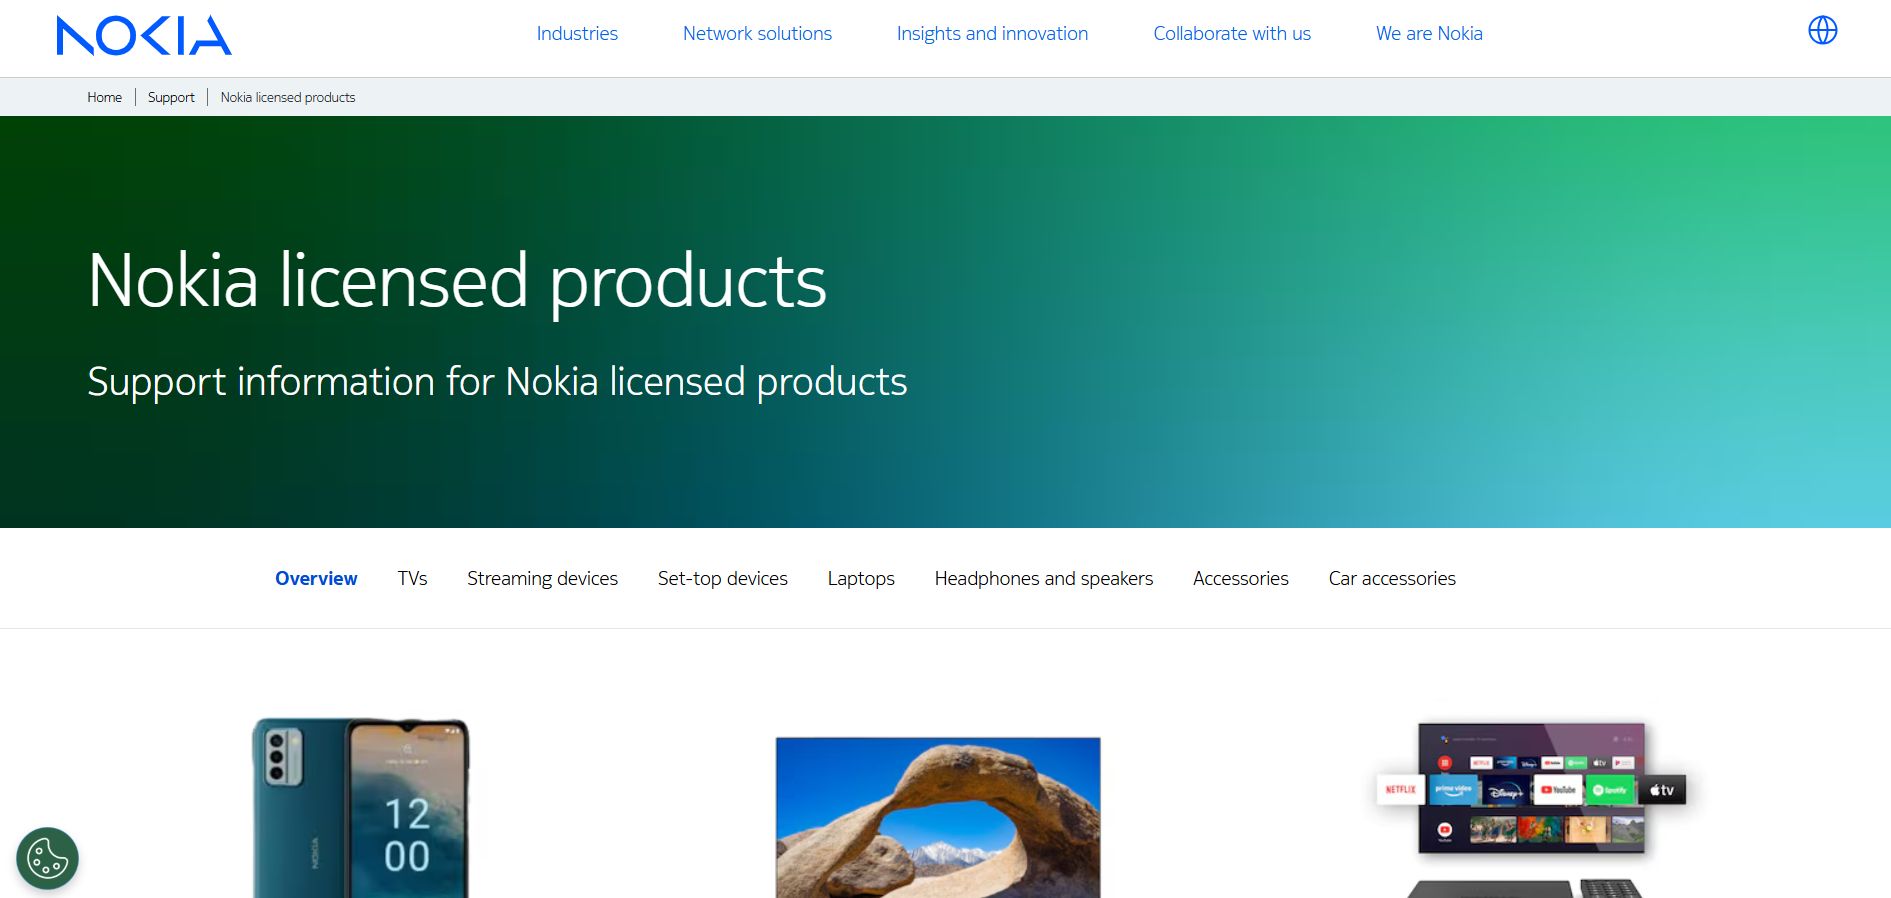Open We are Nokia menu
This screenshot has width=1891, height=898.
coord(1428,34)
